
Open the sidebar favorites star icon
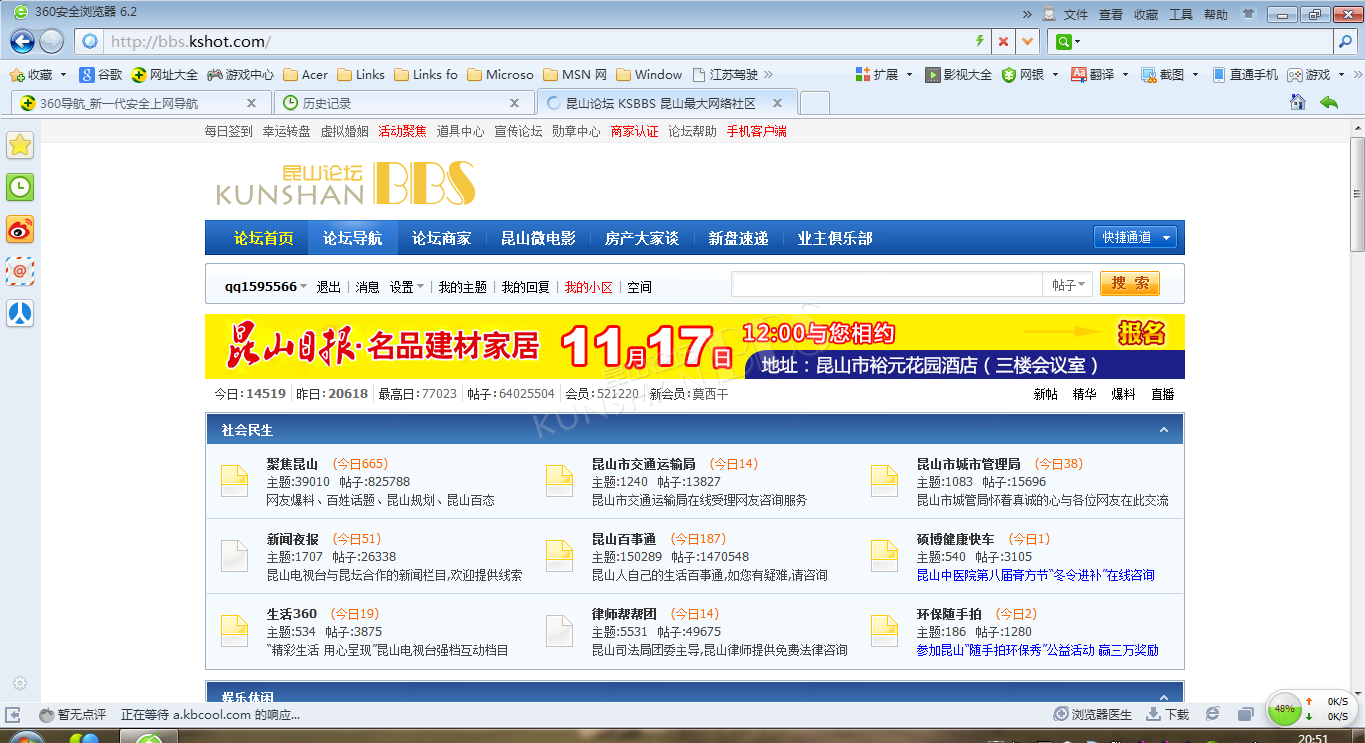coord(20,145)
